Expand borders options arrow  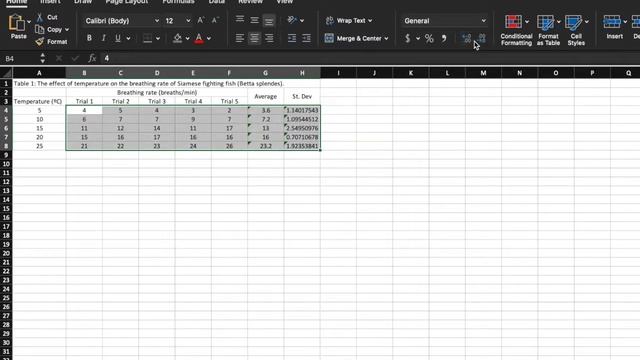[158, 39]
